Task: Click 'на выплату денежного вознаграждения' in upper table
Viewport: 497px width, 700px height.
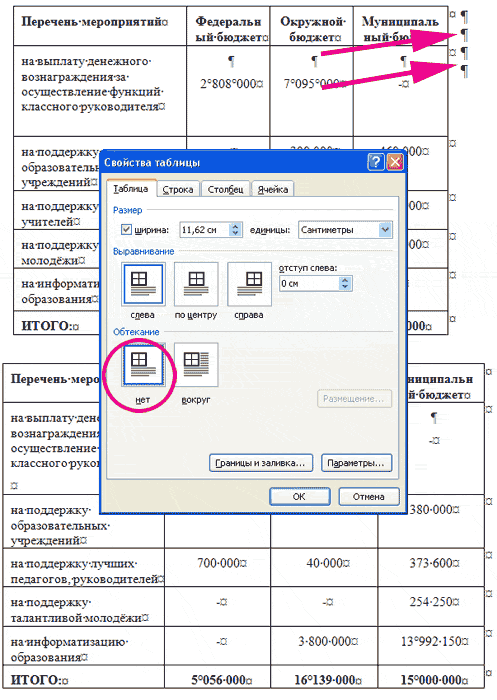Action: (x=93, y=84)
